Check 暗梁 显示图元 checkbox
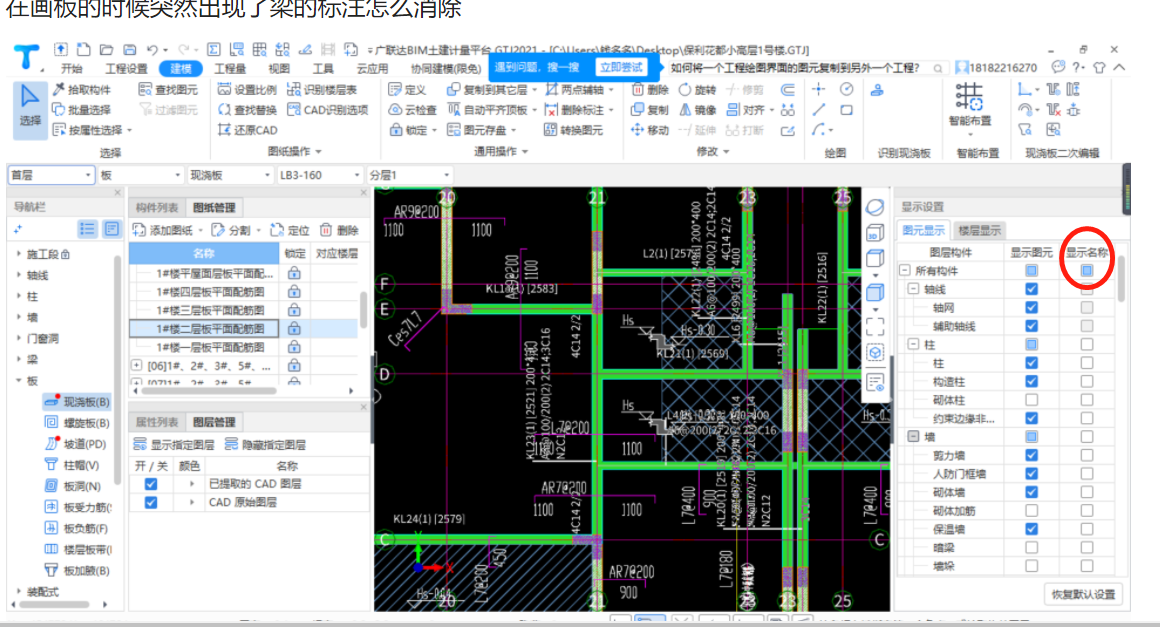Viewport: 1160px width, 627px height. [1031, 548]
